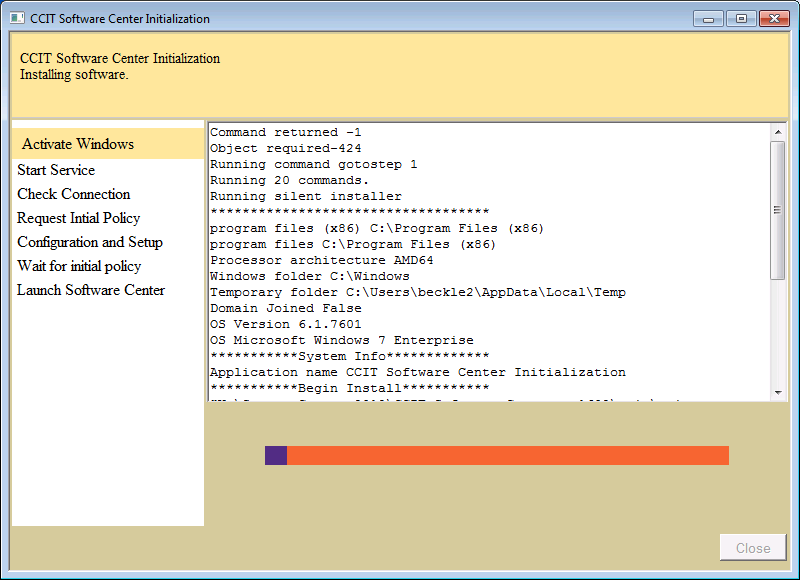Select the Wait for initial policy step
Screen dimensions: 800x580
(79, 266)
